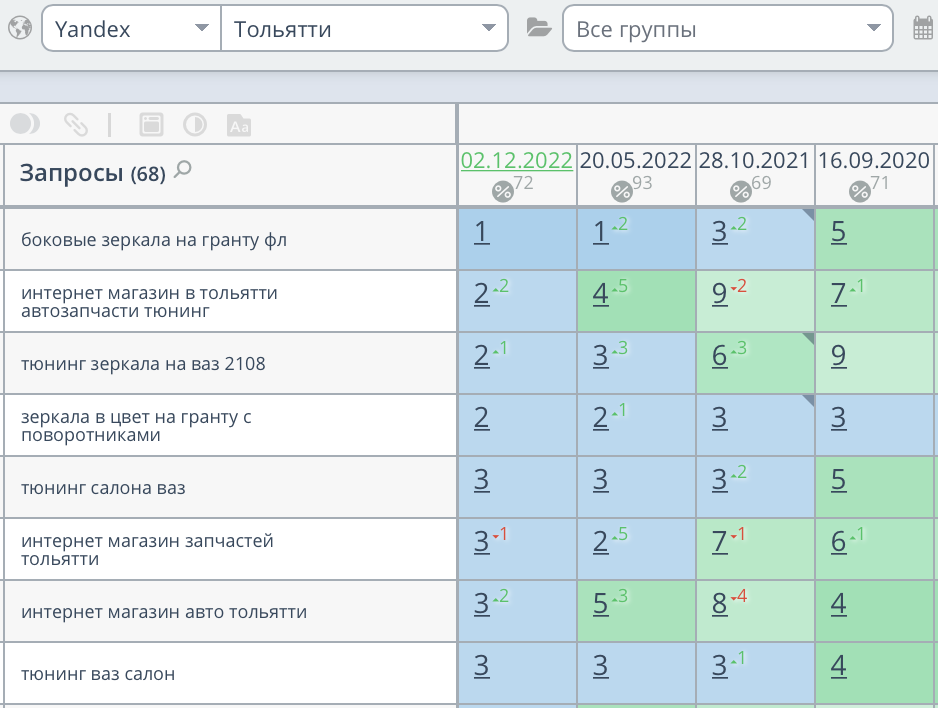Click the percent icon under 20.05.2022
938x708 pixels.
[x=622, y=191]
